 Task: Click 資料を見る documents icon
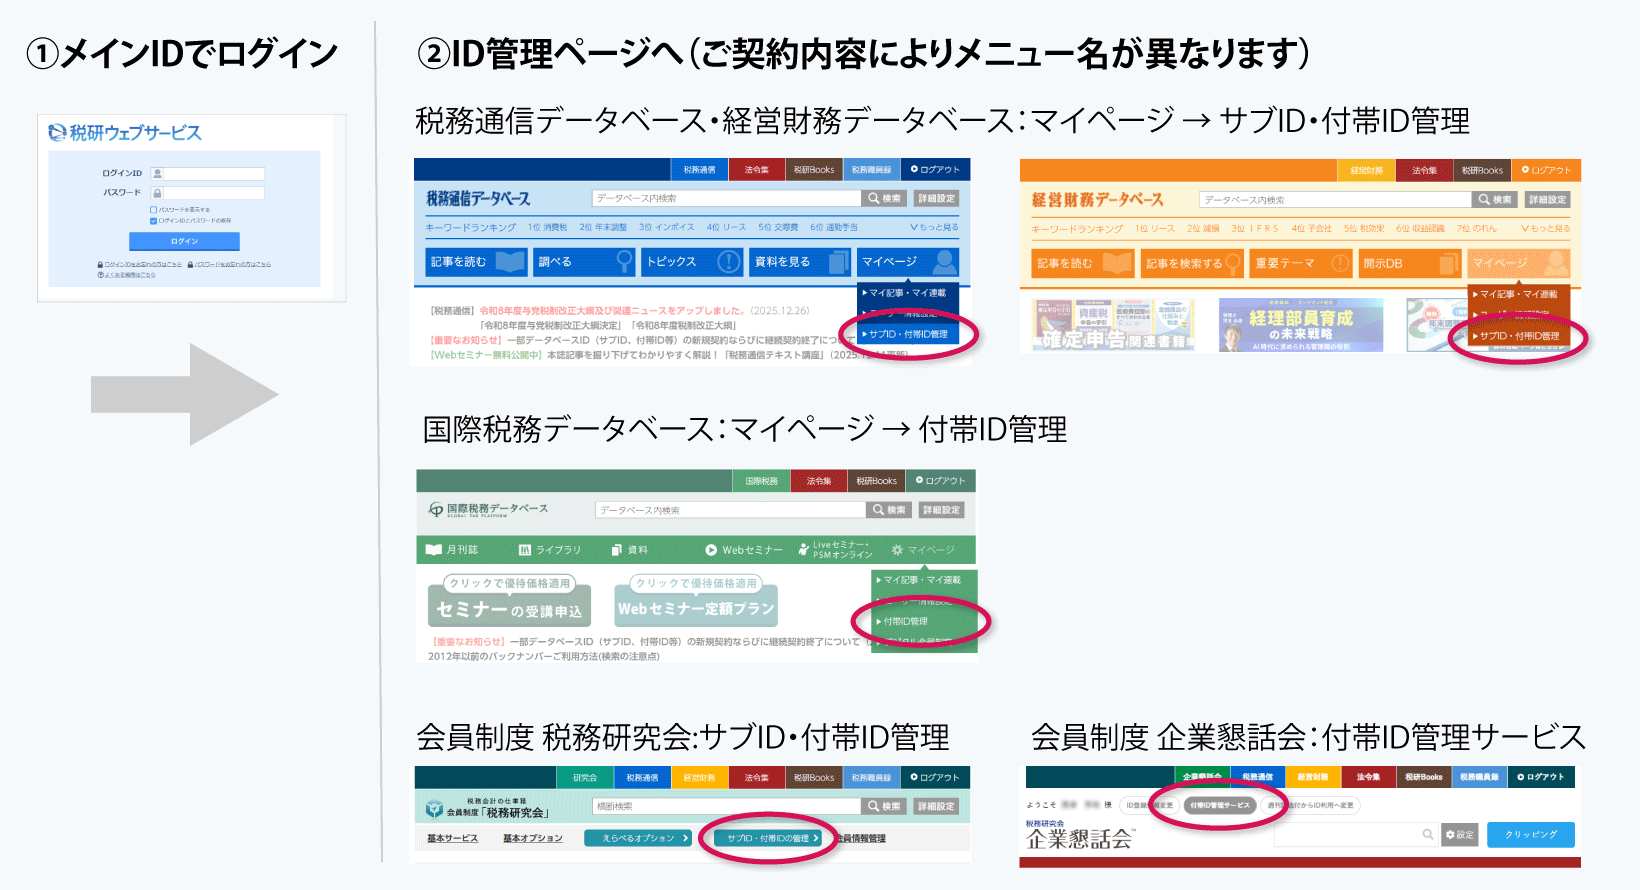pos(838,262)
